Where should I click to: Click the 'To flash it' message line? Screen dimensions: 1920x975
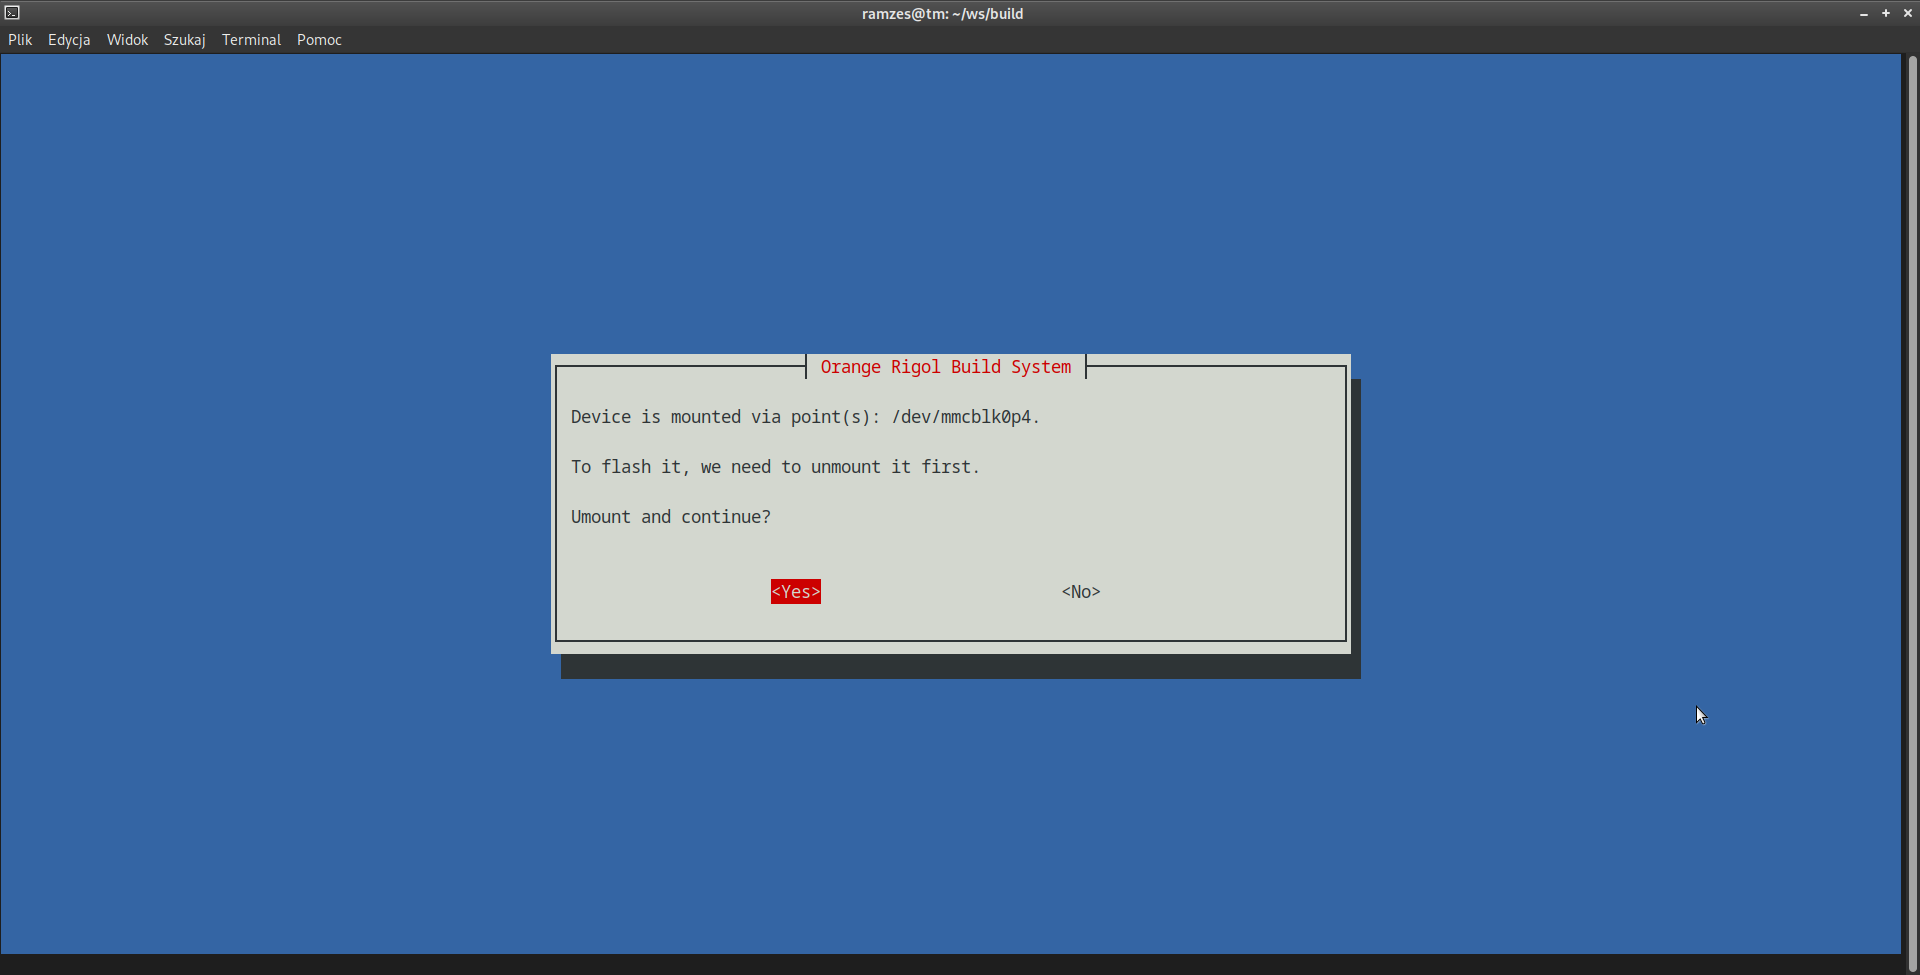point(775,467)
